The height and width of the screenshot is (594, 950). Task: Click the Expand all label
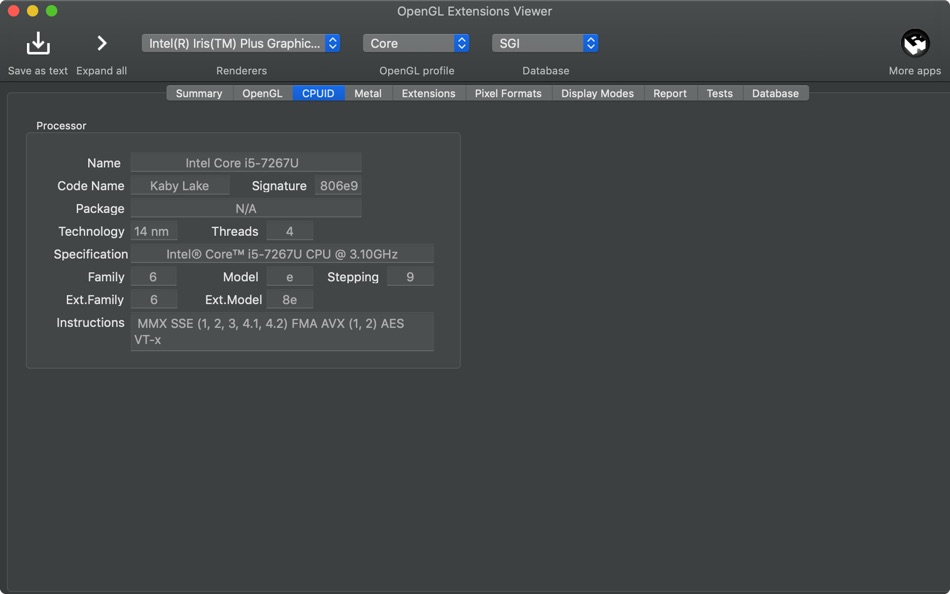[102, 71]
